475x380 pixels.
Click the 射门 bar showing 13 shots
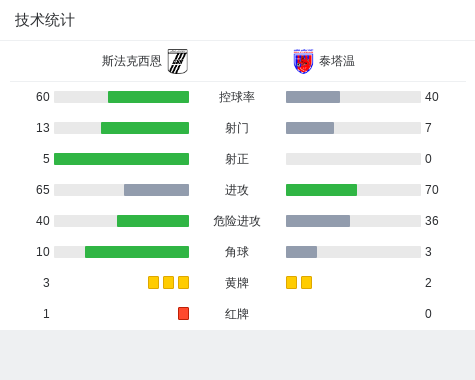(145, 128)
